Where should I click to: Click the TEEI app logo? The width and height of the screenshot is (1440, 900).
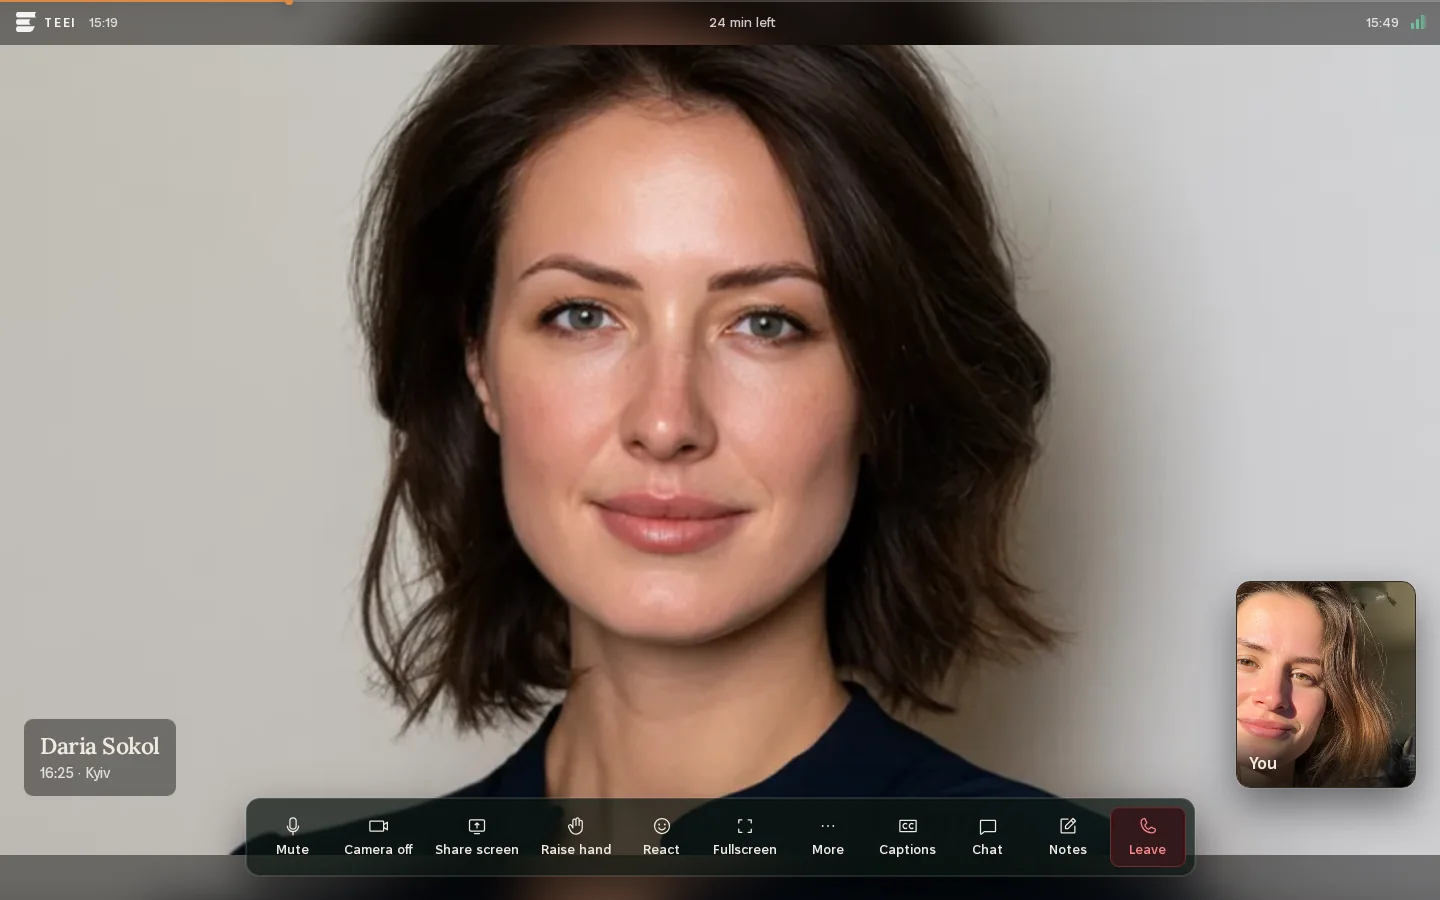point(46,22)
